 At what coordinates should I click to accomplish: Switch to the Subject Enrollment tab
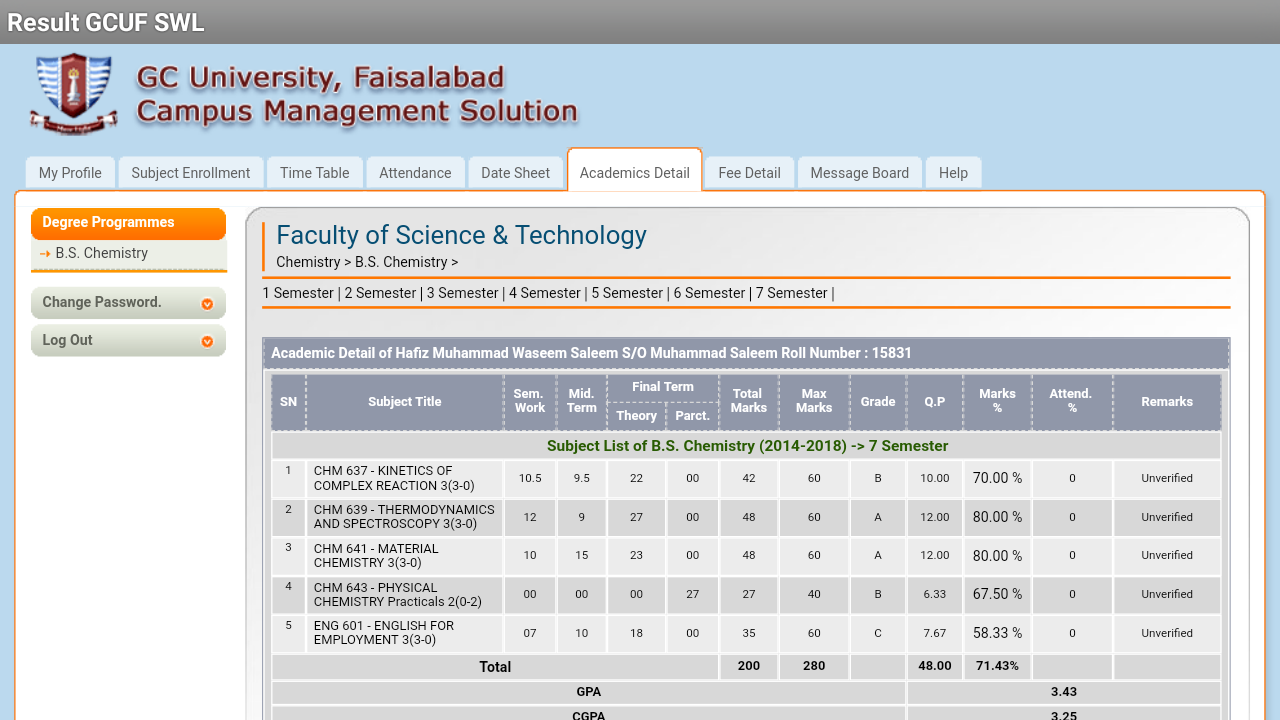[191, 173]
